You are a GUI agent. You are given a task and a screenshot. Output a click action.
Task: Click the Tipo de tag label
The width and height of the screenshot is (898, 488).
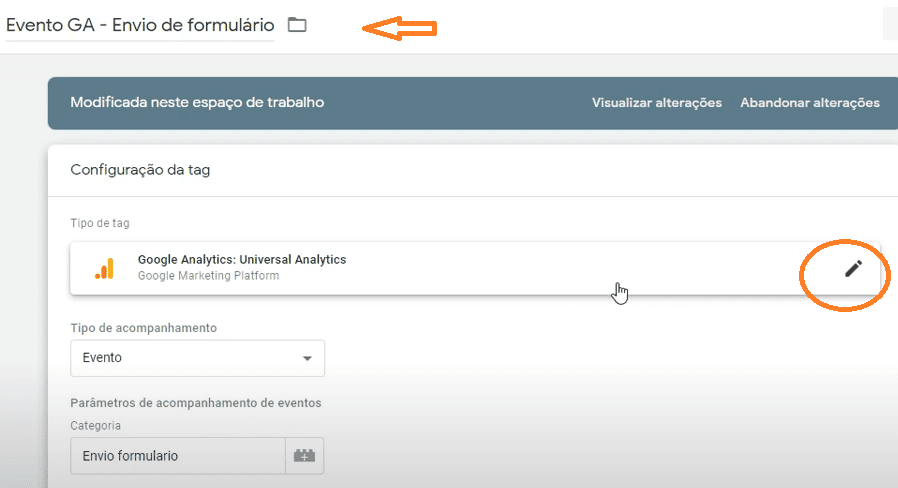tap(100, 223)
